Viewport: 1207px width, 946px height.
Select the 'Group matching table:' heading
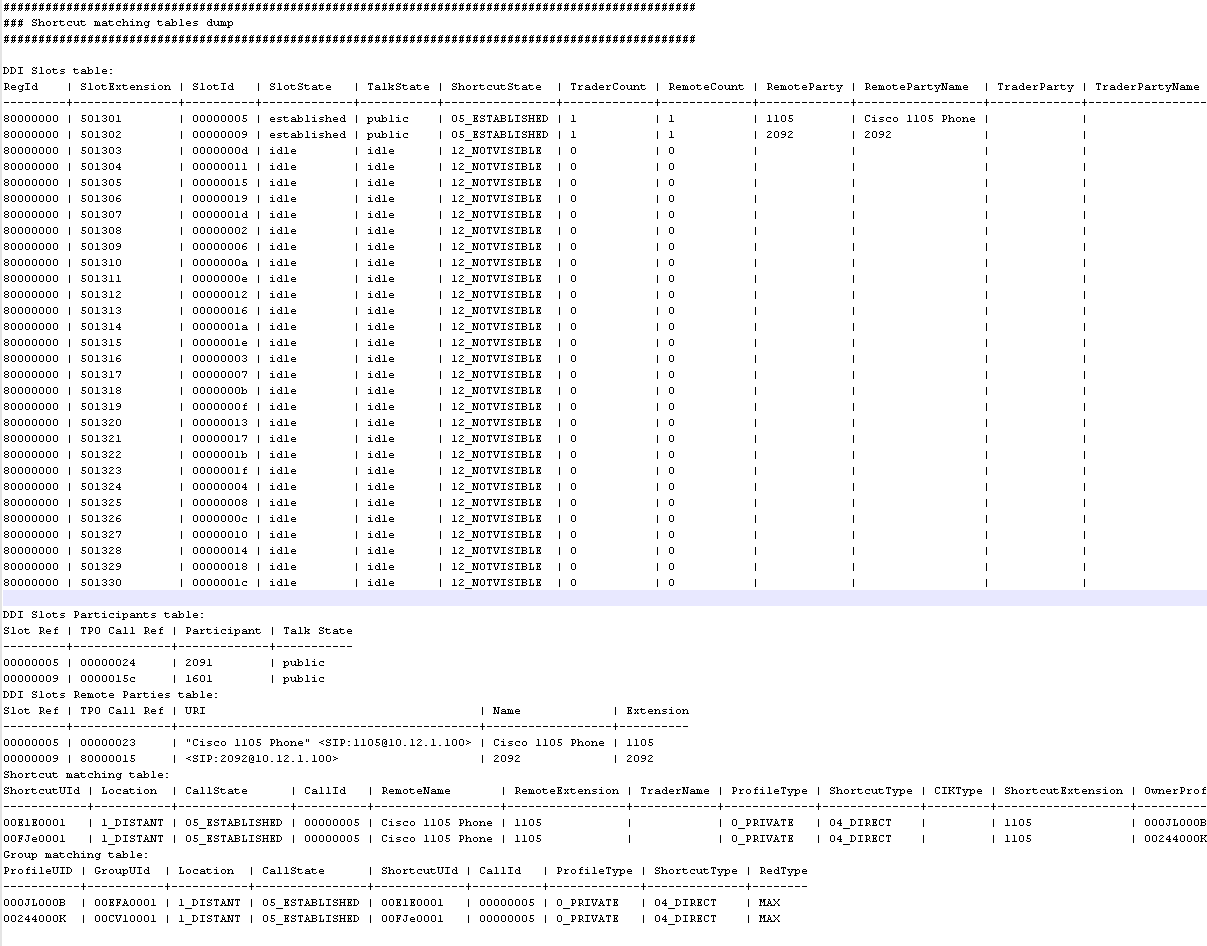coord(76,855)
